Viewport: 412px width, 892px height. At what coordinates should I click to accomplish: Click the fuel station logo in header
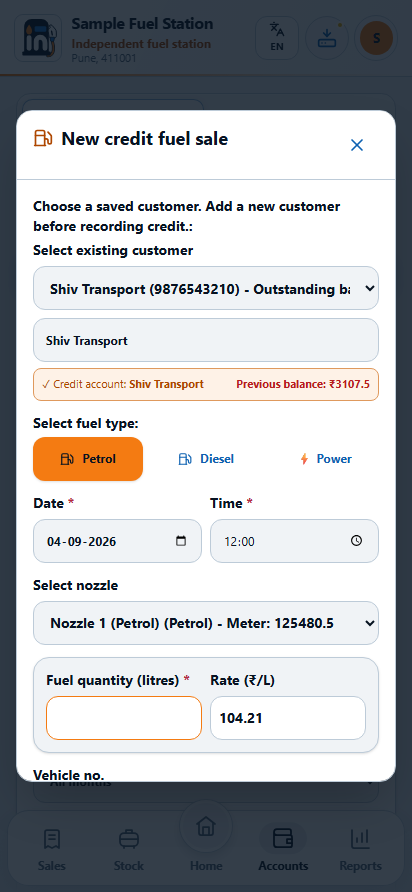[38, 38]
